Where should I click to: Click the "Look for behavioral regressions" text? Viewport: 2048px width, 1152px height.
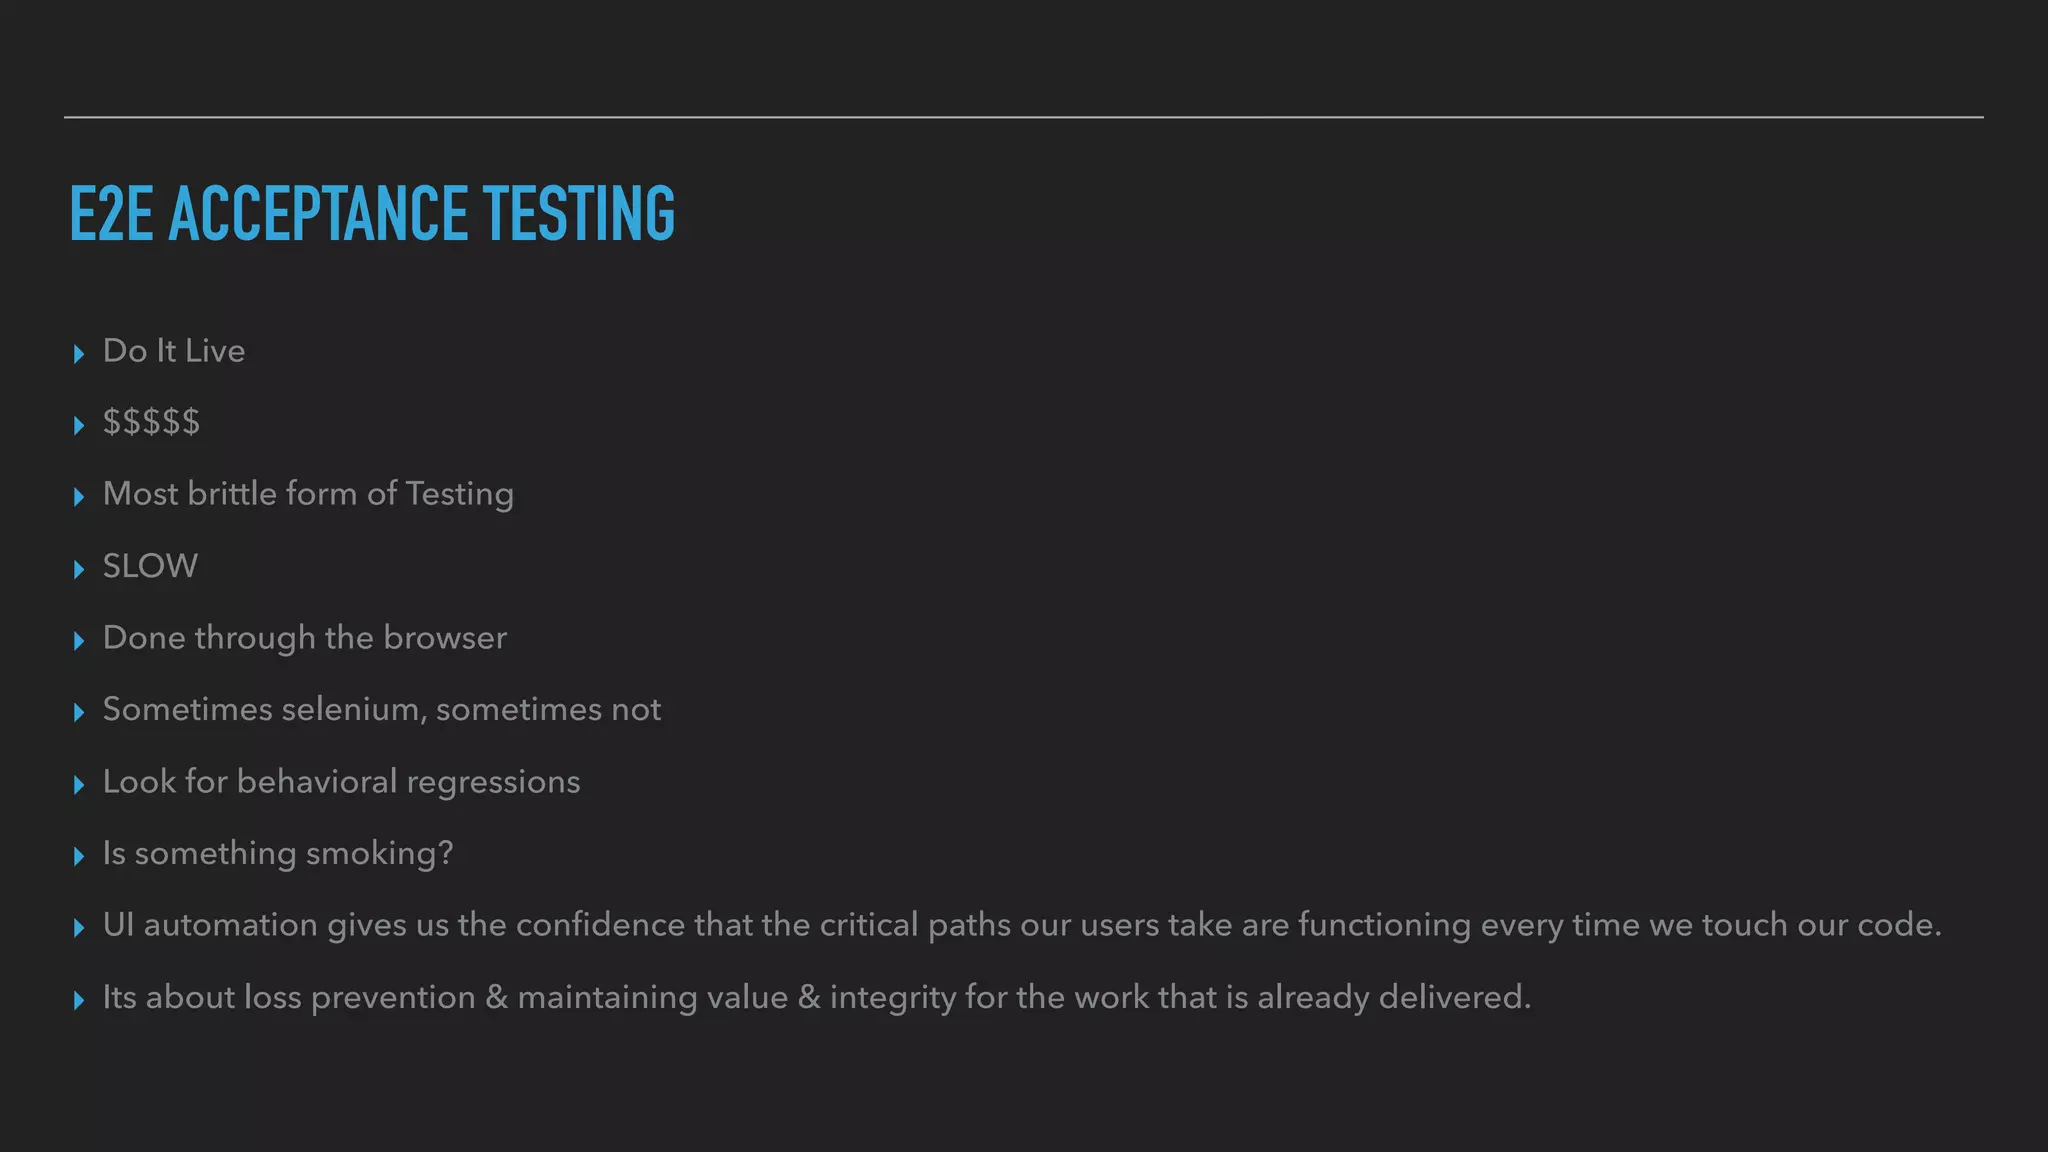click(x=341, y=781)
